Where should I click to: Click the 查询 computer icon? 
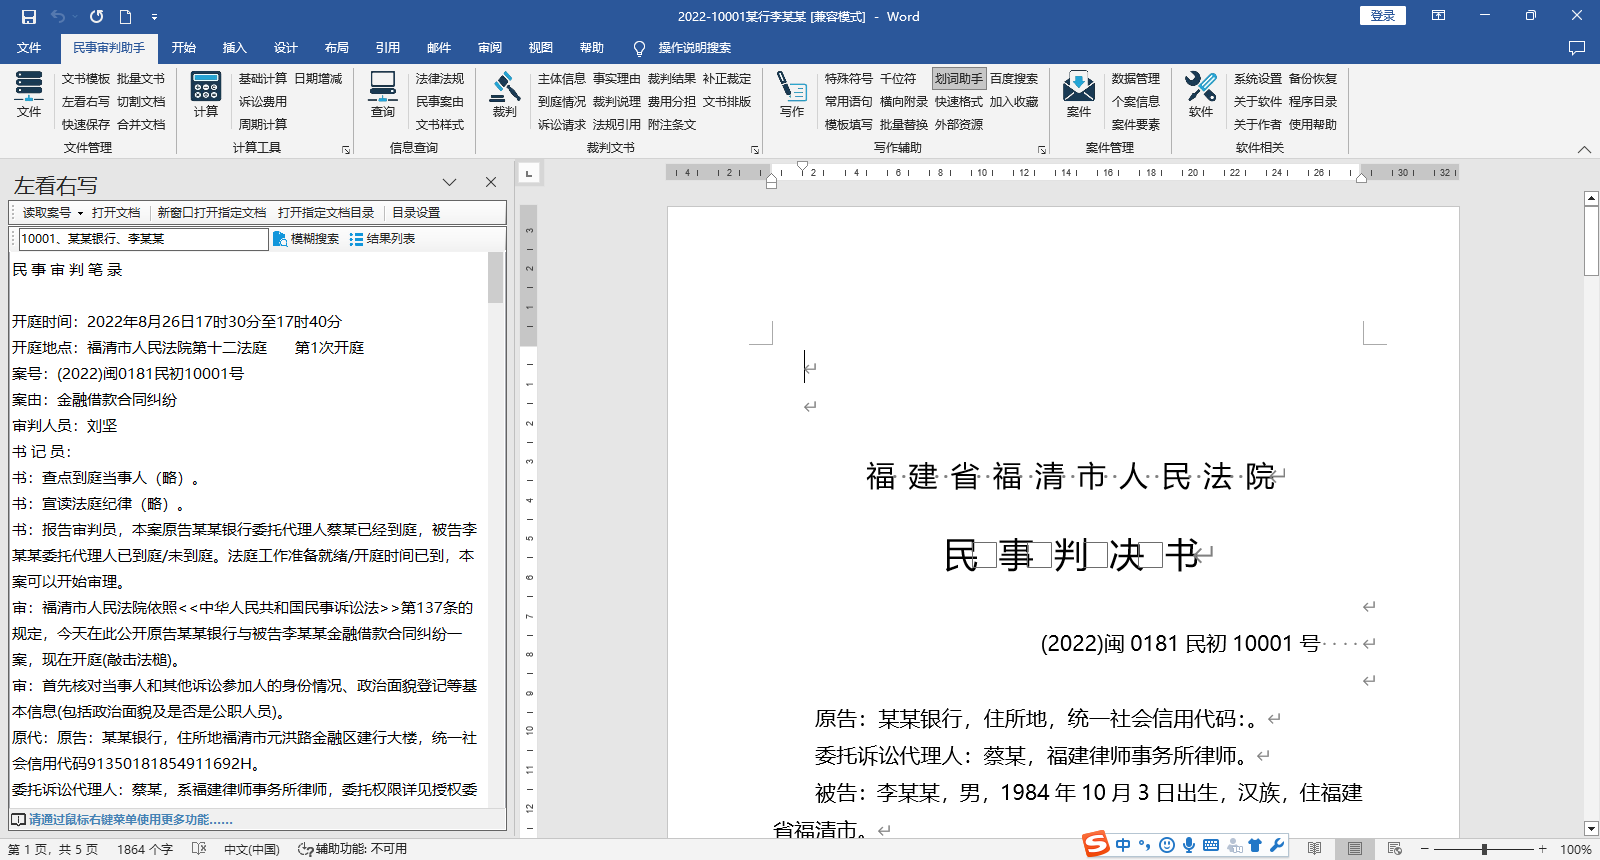click(x=383, y=94)
